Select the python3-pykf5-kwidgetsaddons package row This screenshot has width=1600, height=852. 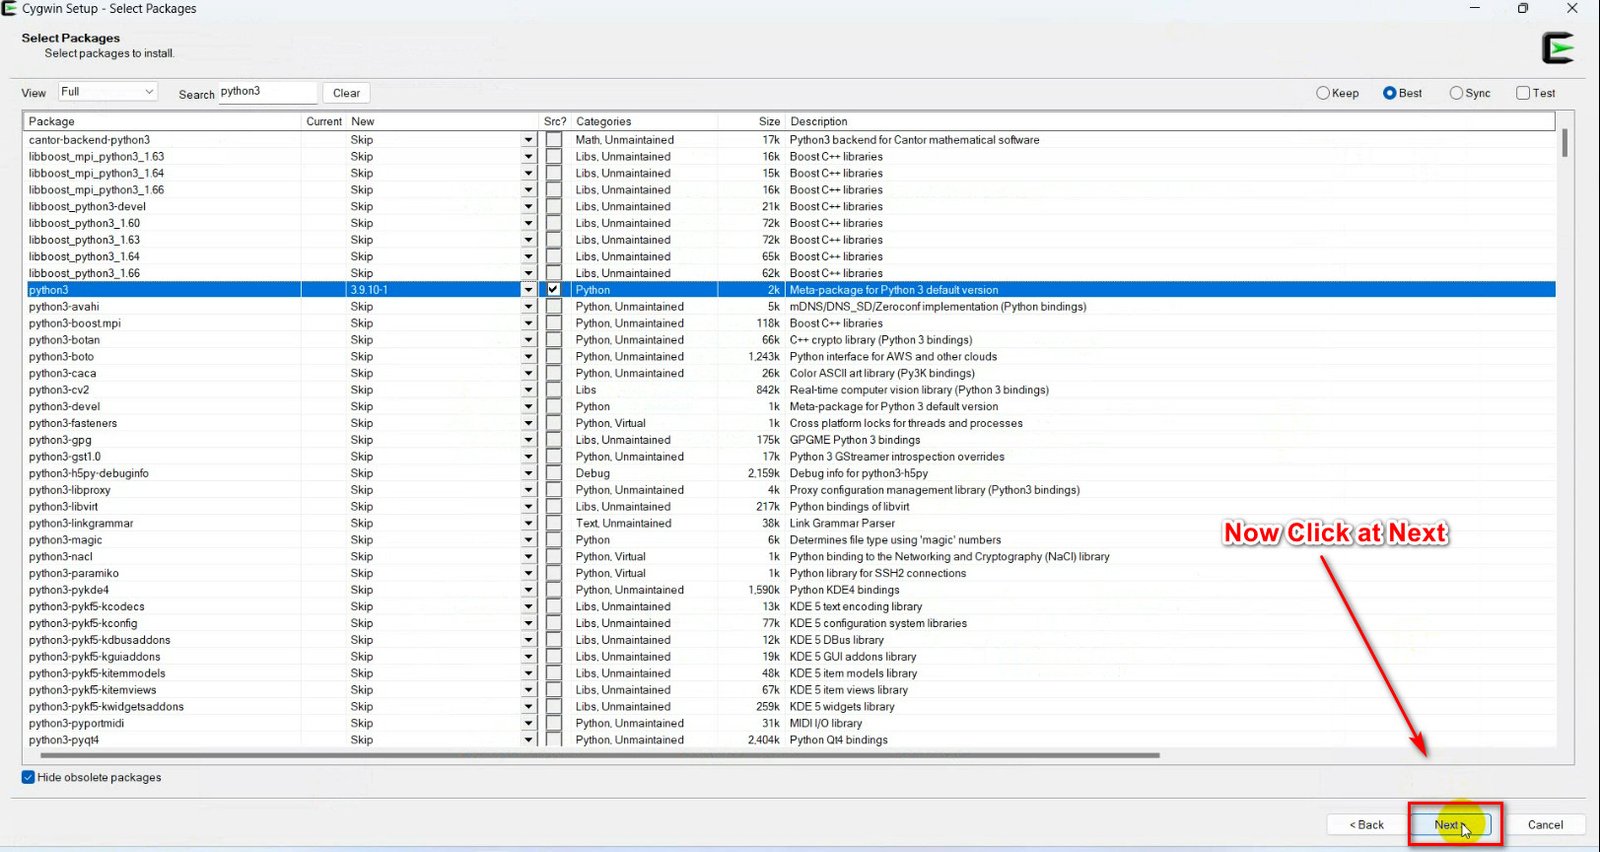789,707
